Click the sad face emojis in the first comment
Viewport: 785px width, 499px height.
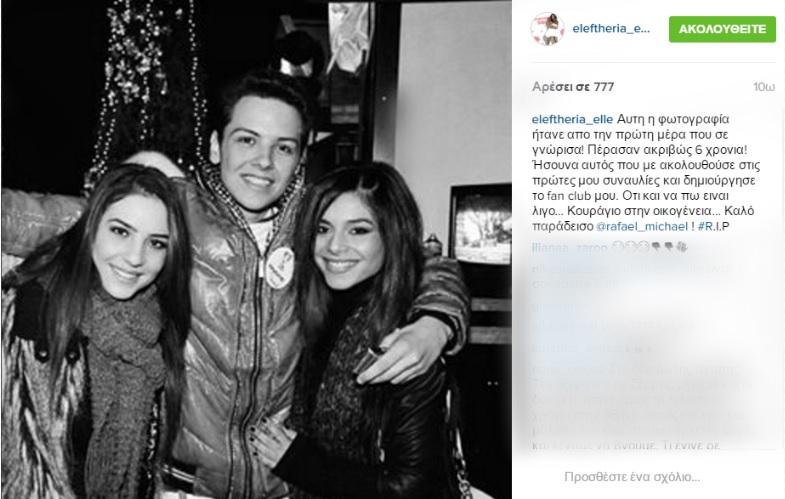click(631, 247)
